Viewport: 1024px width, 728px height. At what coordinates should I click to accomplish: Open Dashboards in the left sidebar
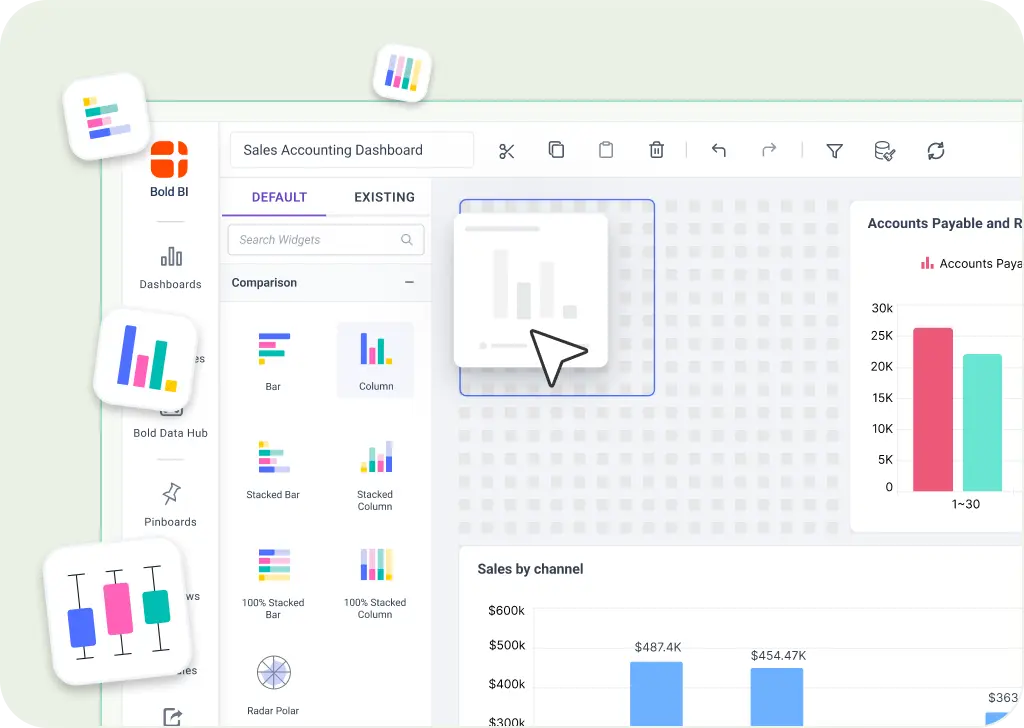click(171, 267)
